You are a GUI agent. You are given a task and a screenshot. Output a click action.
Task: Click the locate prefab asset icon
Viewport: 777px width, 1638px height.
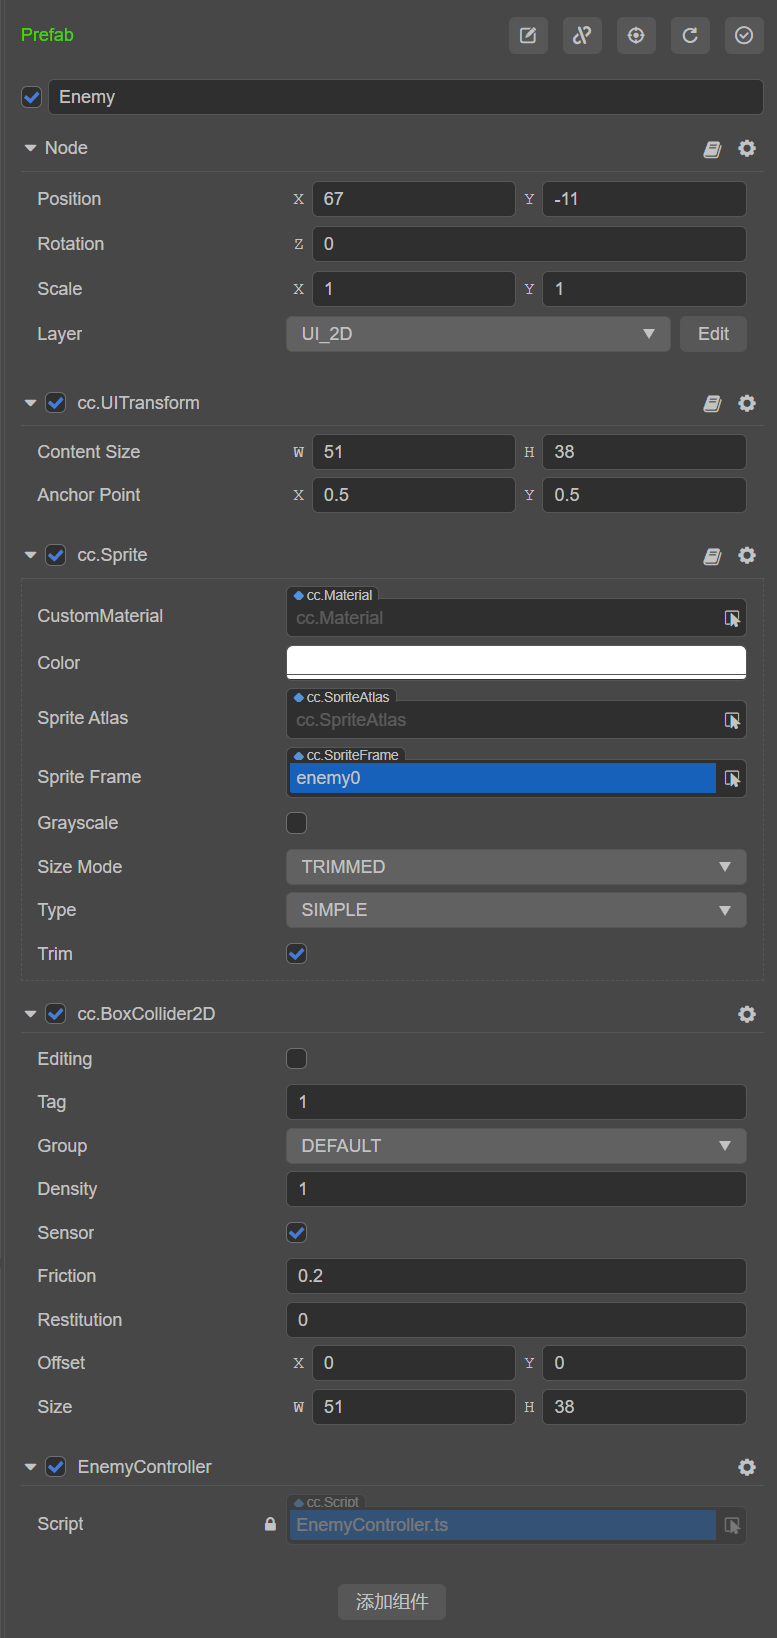tap(636, 36)
